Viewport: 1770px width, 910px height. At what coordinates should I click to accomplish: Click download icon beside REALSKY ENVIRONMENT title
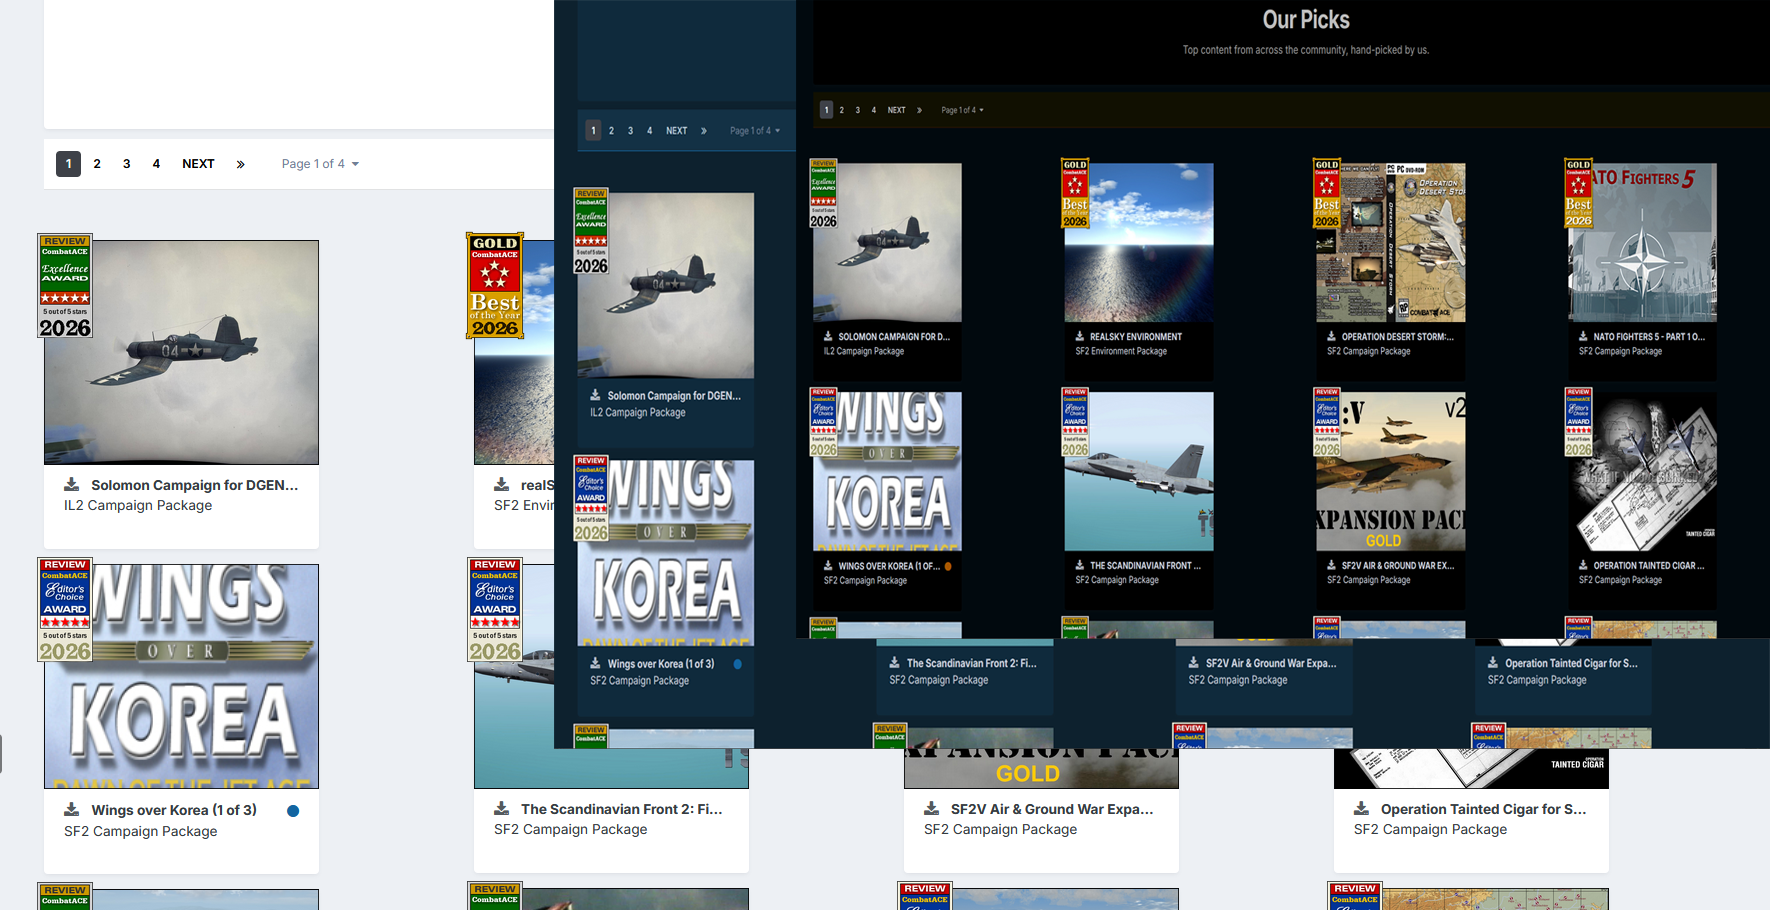point(1080,337)
